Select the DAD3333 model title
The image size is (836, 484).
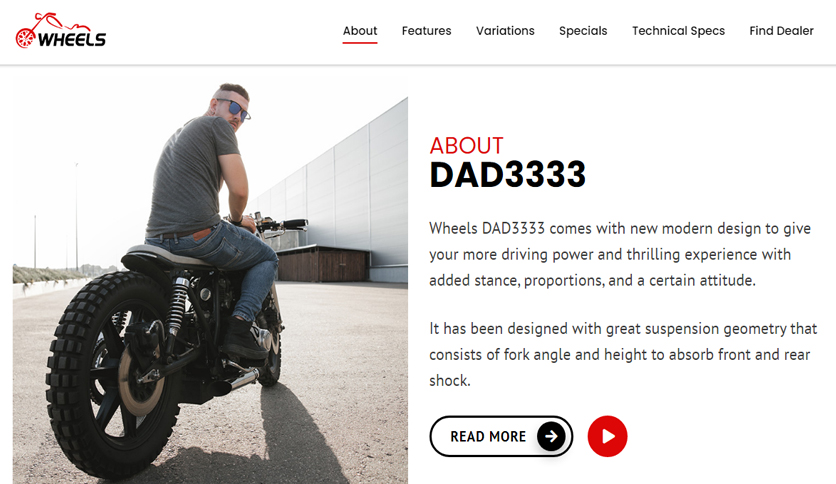coord(508,175)
